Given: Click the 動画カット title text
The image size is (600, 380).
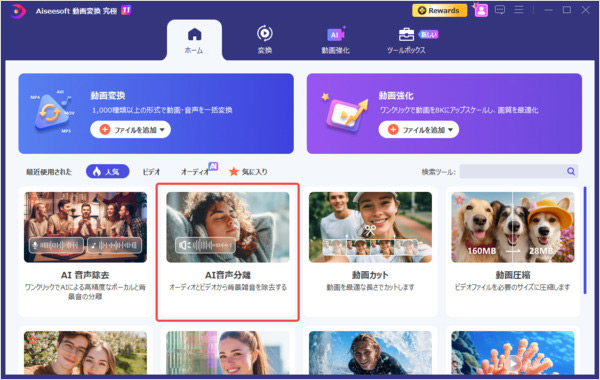Looking at the screenshot, I should click(370, 275).
